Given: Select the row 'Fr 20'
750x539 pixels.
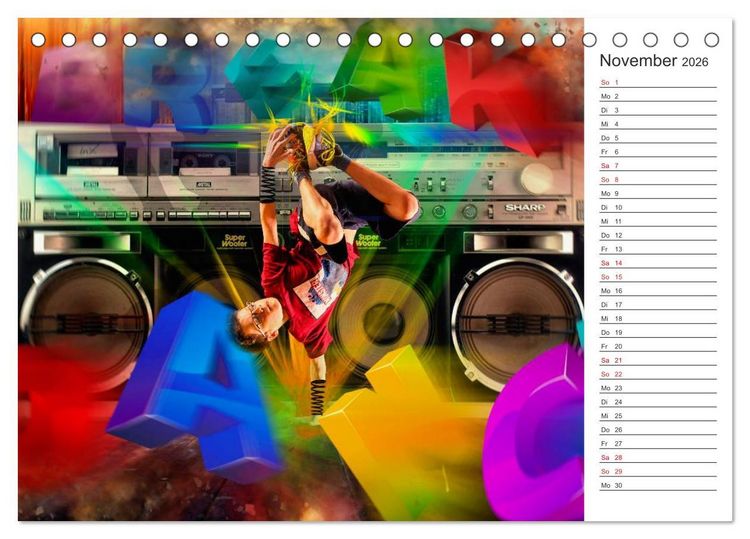Looking at the screenshot, I should click(x=658, y=346).
